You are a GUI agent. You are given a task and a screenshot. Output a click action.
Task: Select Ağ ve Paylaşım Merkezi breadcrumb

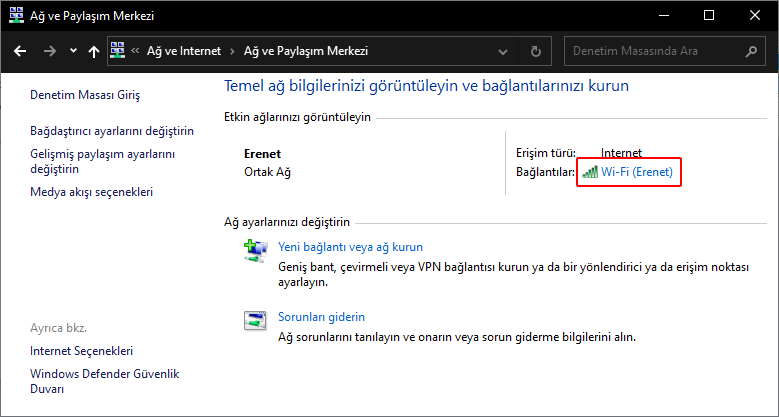(x=307, y=51)
